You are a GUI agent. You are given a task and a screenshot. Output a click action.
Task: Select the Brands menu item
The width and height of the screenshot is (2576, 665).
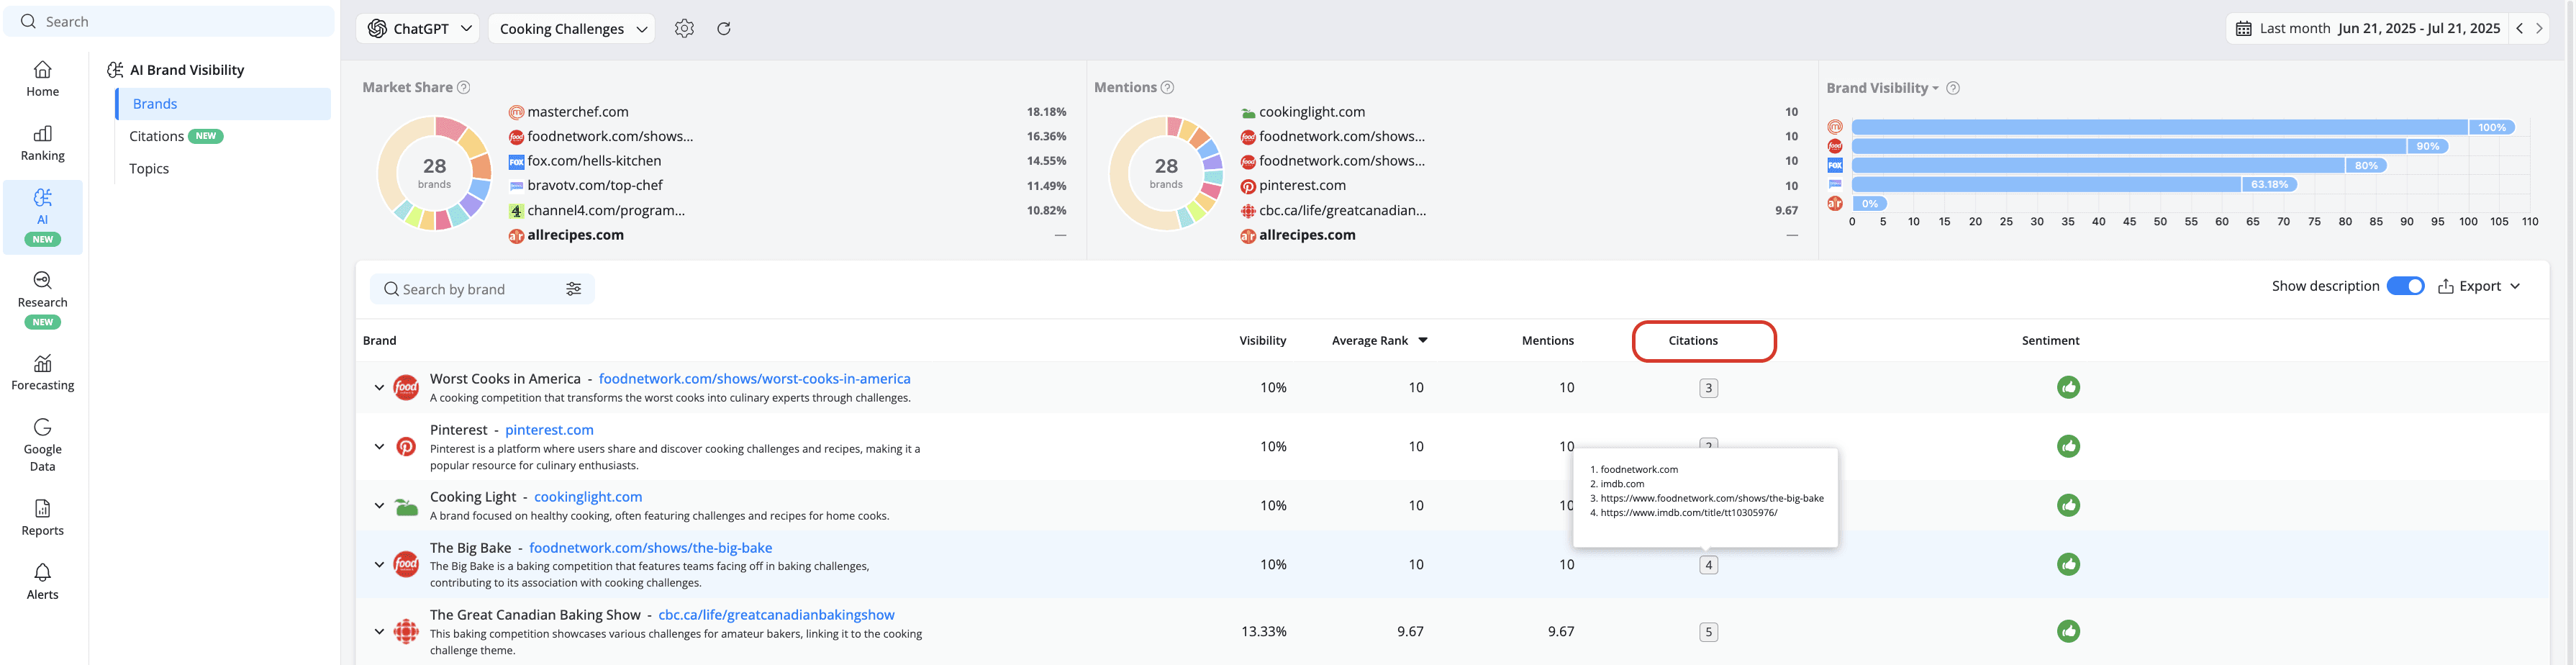(x=223, y=104)
